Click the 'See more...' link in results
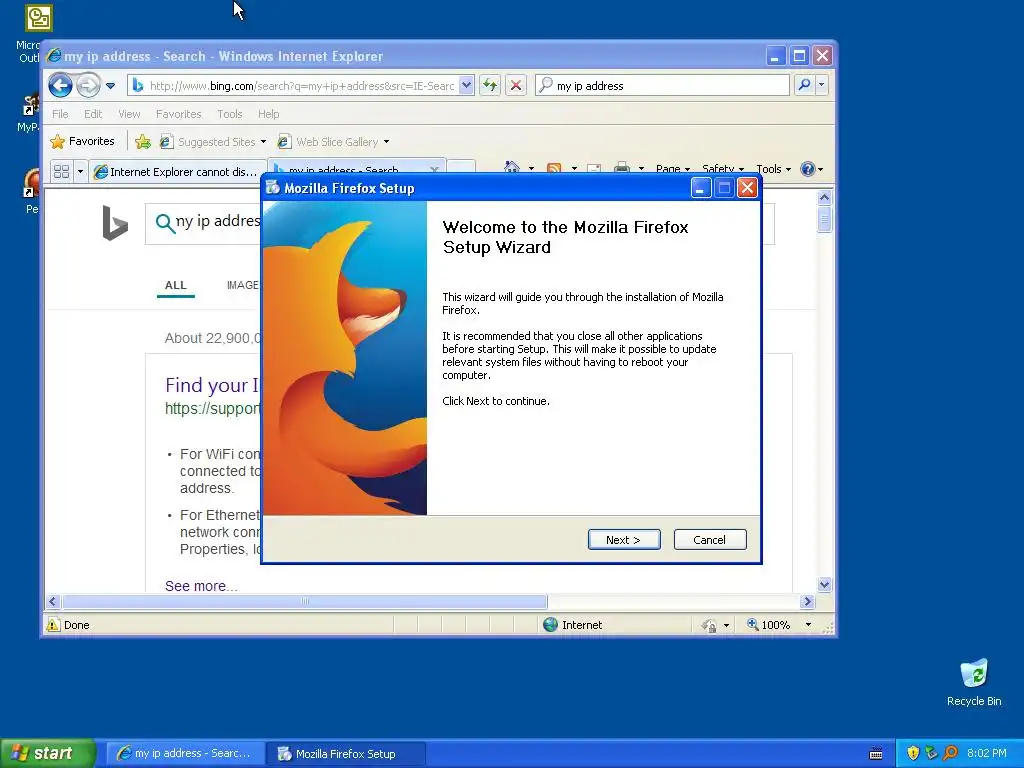 coord(201,586)
